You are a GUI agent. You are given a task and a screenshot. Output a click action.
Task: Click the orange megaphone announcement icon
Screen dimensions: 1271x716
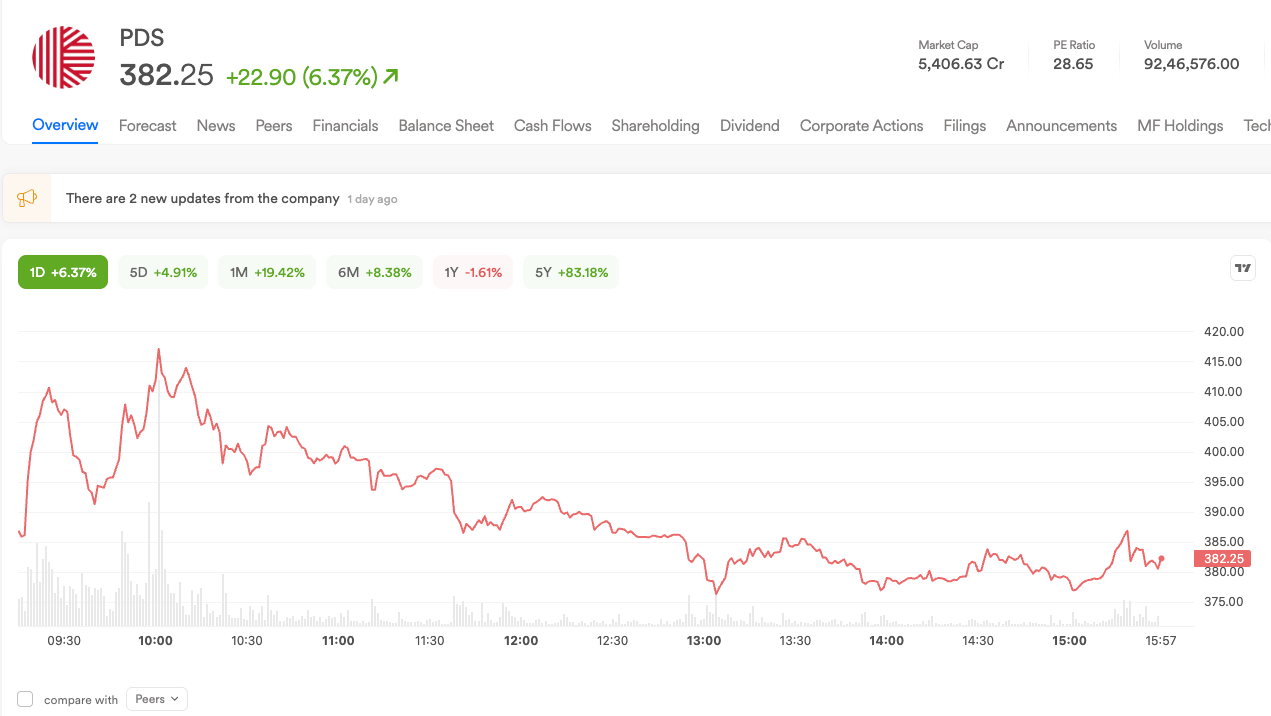pyautogui.click(x=27, y=198)
